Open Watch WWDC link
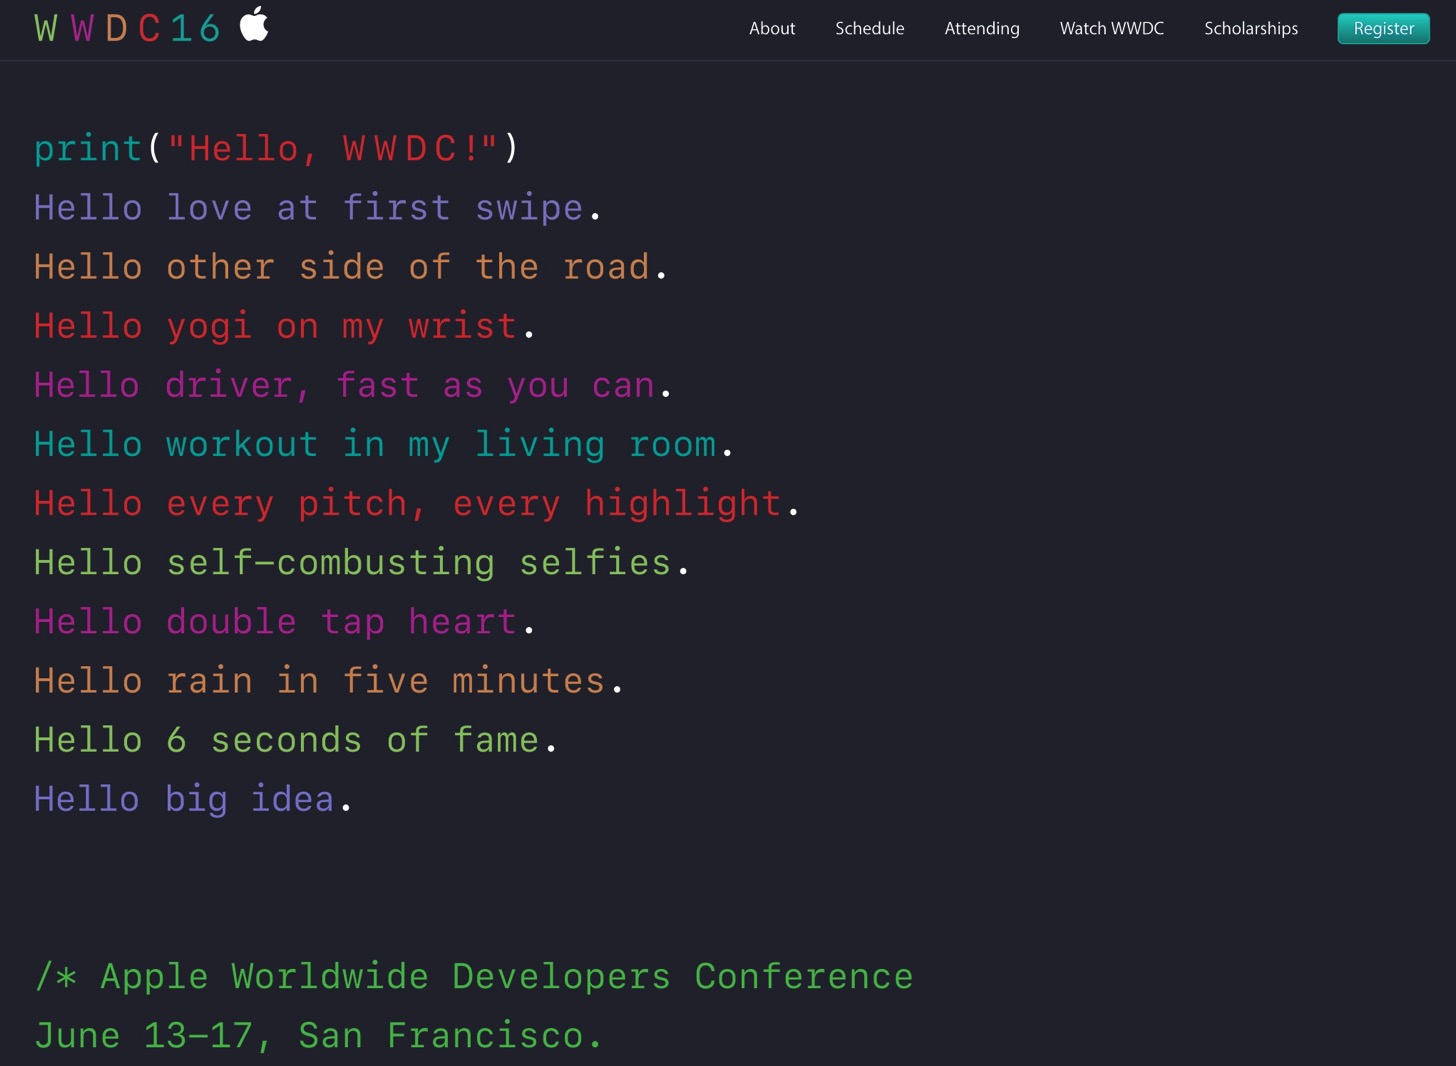 click(x=1112, y=28)
